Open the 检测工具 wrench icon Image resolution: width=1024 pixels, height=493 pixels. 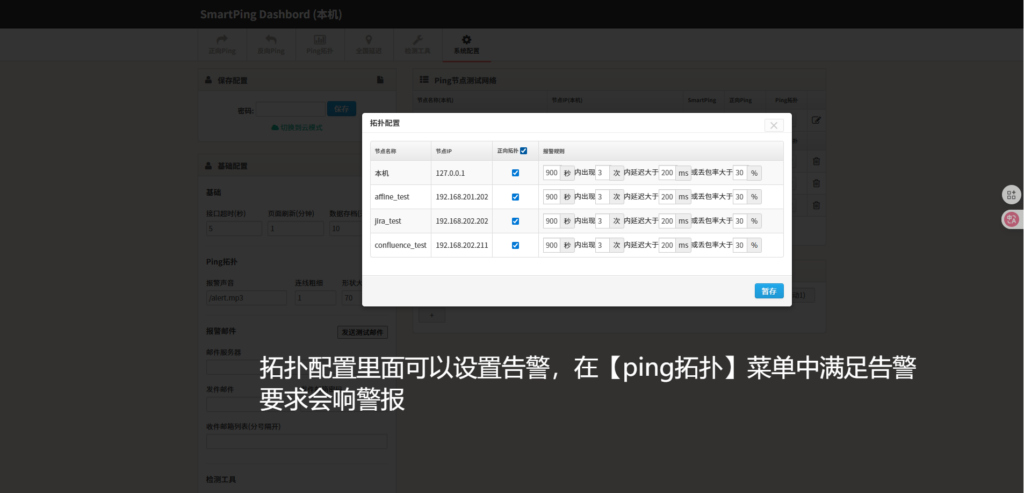pos(417,39)
